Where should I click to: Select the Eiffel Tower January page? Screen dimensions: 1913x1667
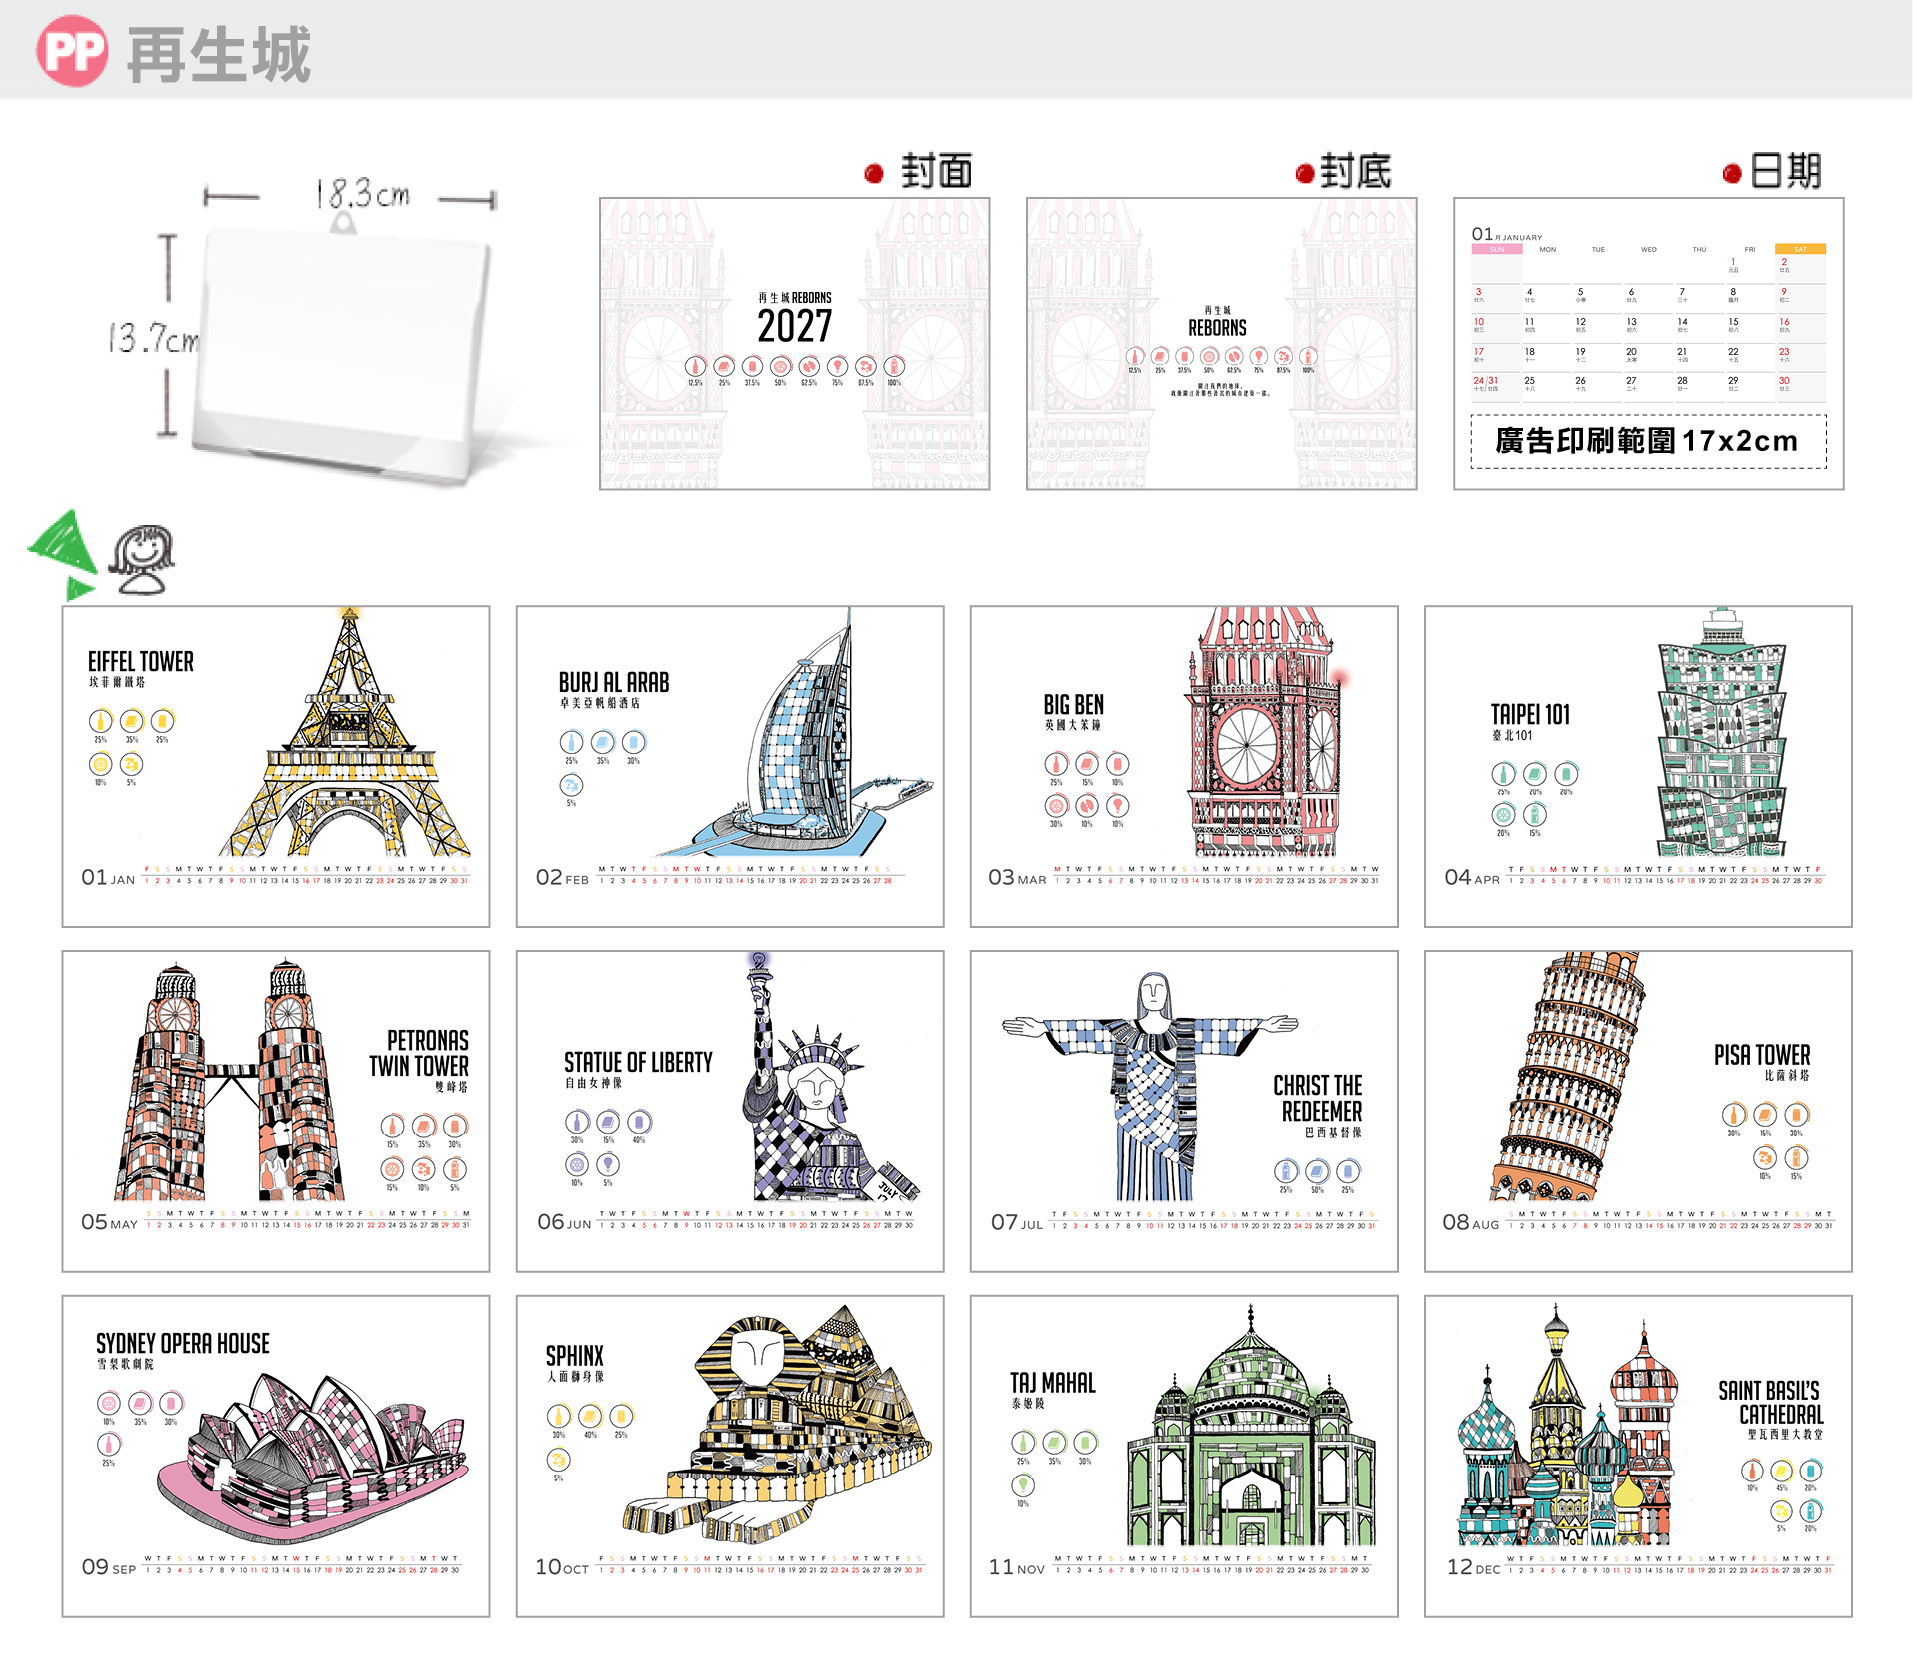(x=276, y=766)
